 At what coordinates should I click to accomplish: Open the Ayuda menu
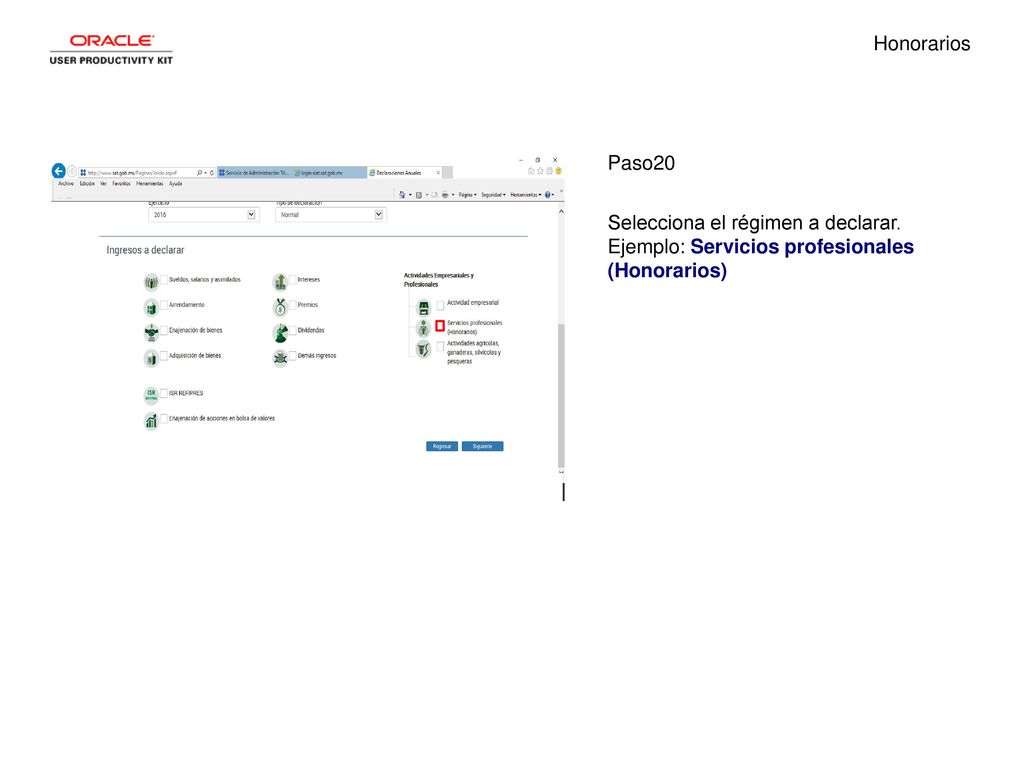coord(176,184)
